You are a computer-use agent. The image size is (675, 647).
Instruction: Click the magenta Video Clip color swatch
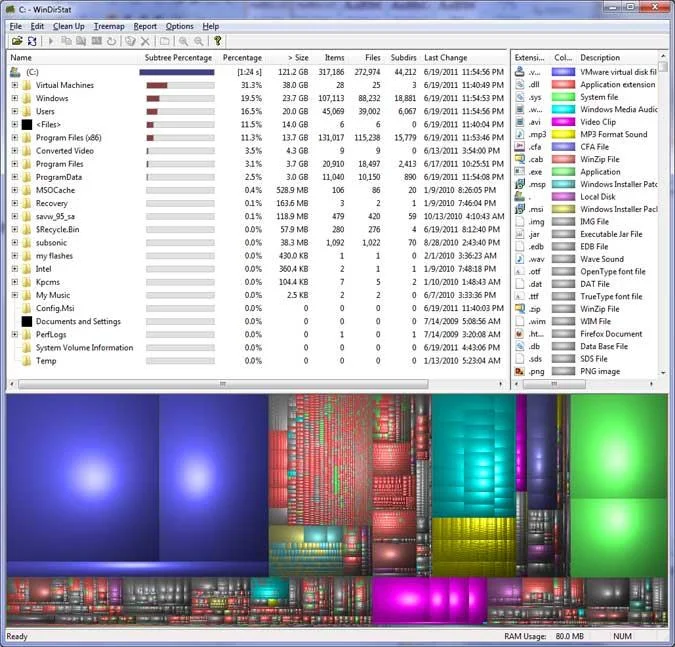point(563,122)
